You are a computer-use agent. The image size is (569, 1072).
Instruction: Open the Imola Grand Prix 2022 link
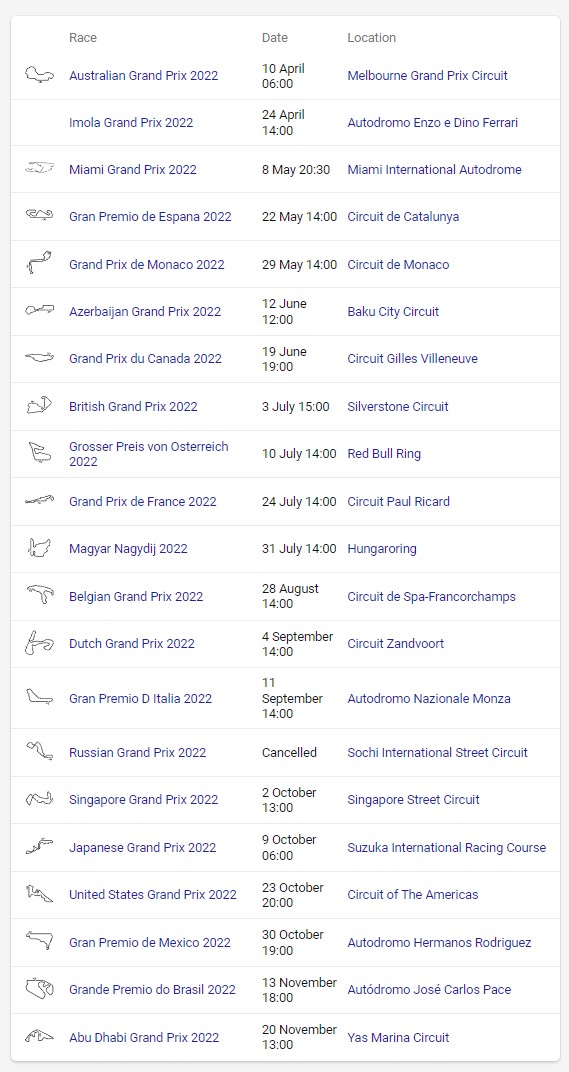pyautogui.click(x=131, y=122)
